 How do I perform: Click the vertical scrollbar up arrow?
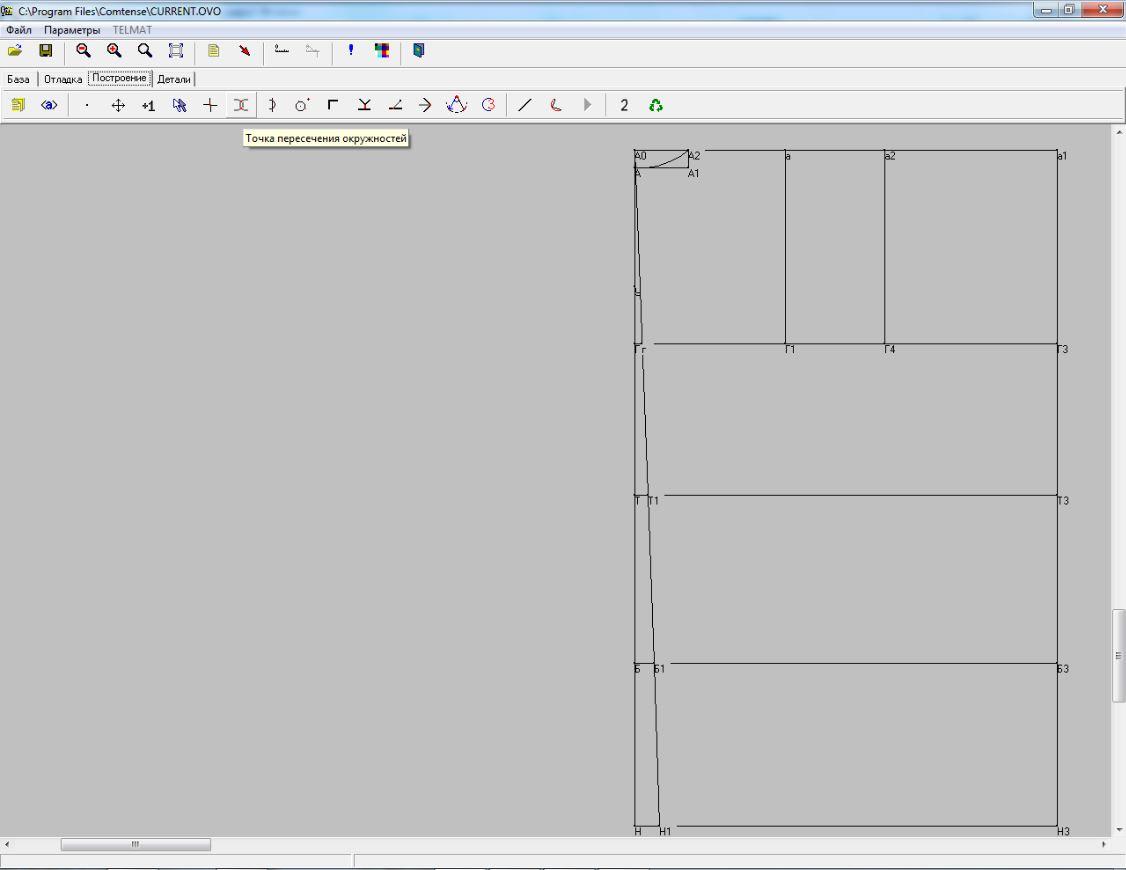click(x=1119, y=132)
